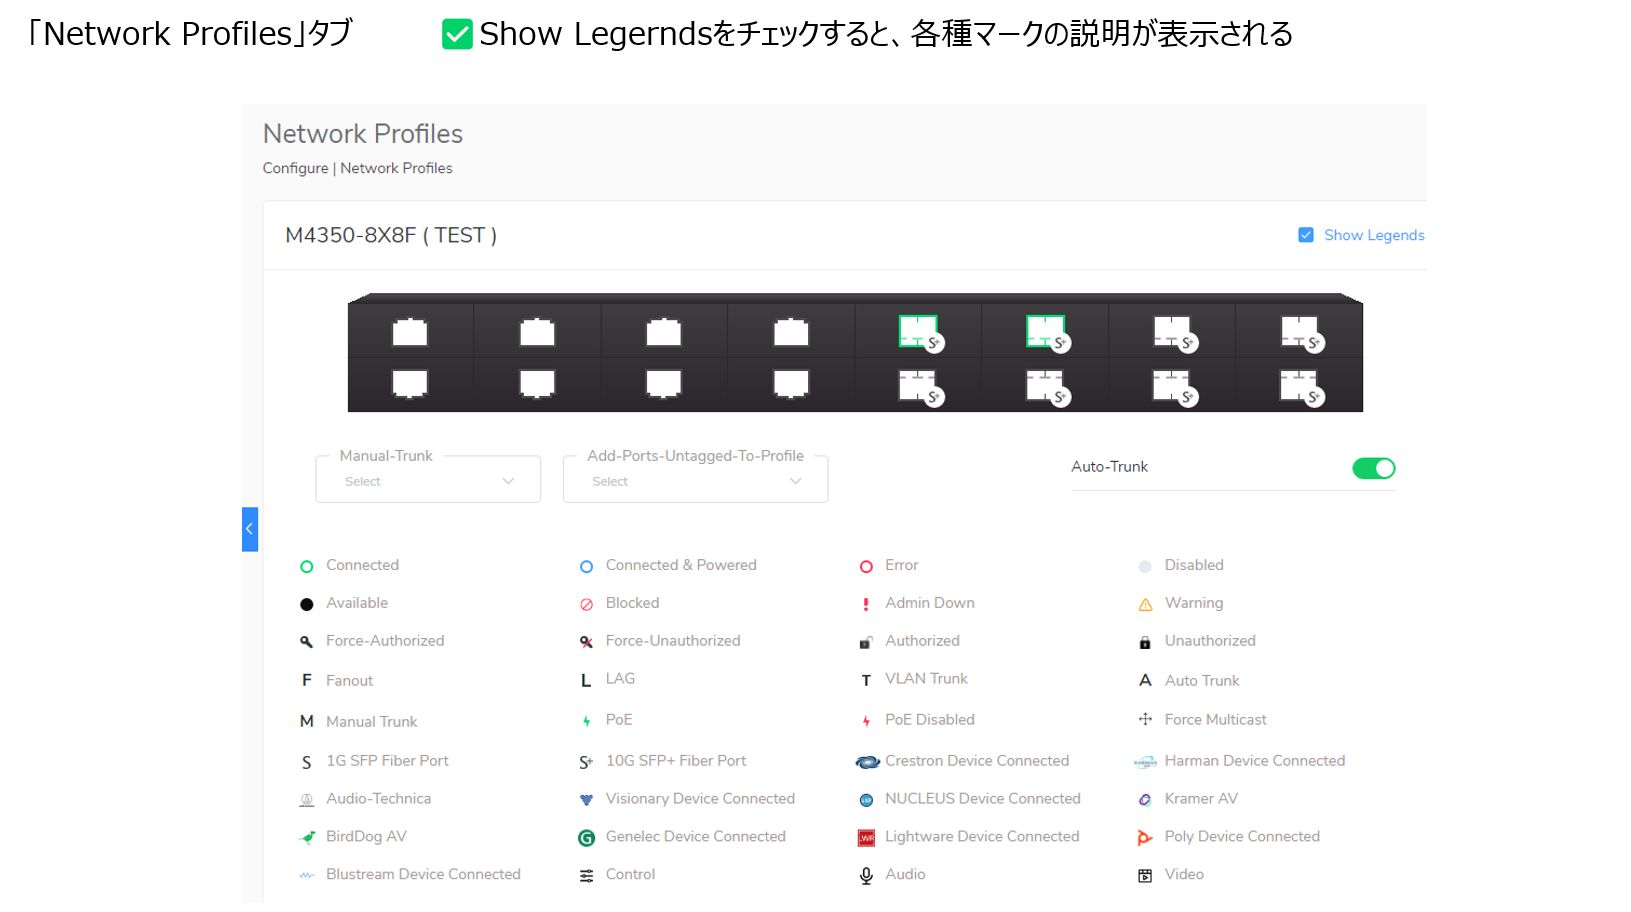This screenshot has height=912, width=1631.
Task: Open the Manual-Trunk Select dropdown
Action: [x=428, y=480]
